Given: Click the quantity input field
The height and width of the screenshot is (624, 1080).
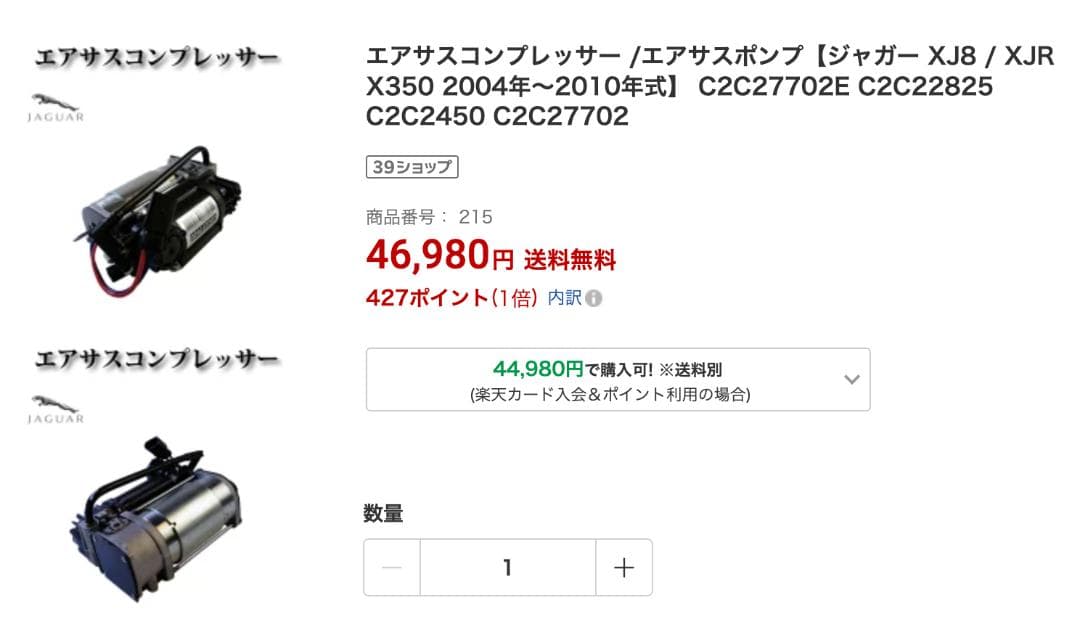Looking at the screenshot, I should [507, 568].
